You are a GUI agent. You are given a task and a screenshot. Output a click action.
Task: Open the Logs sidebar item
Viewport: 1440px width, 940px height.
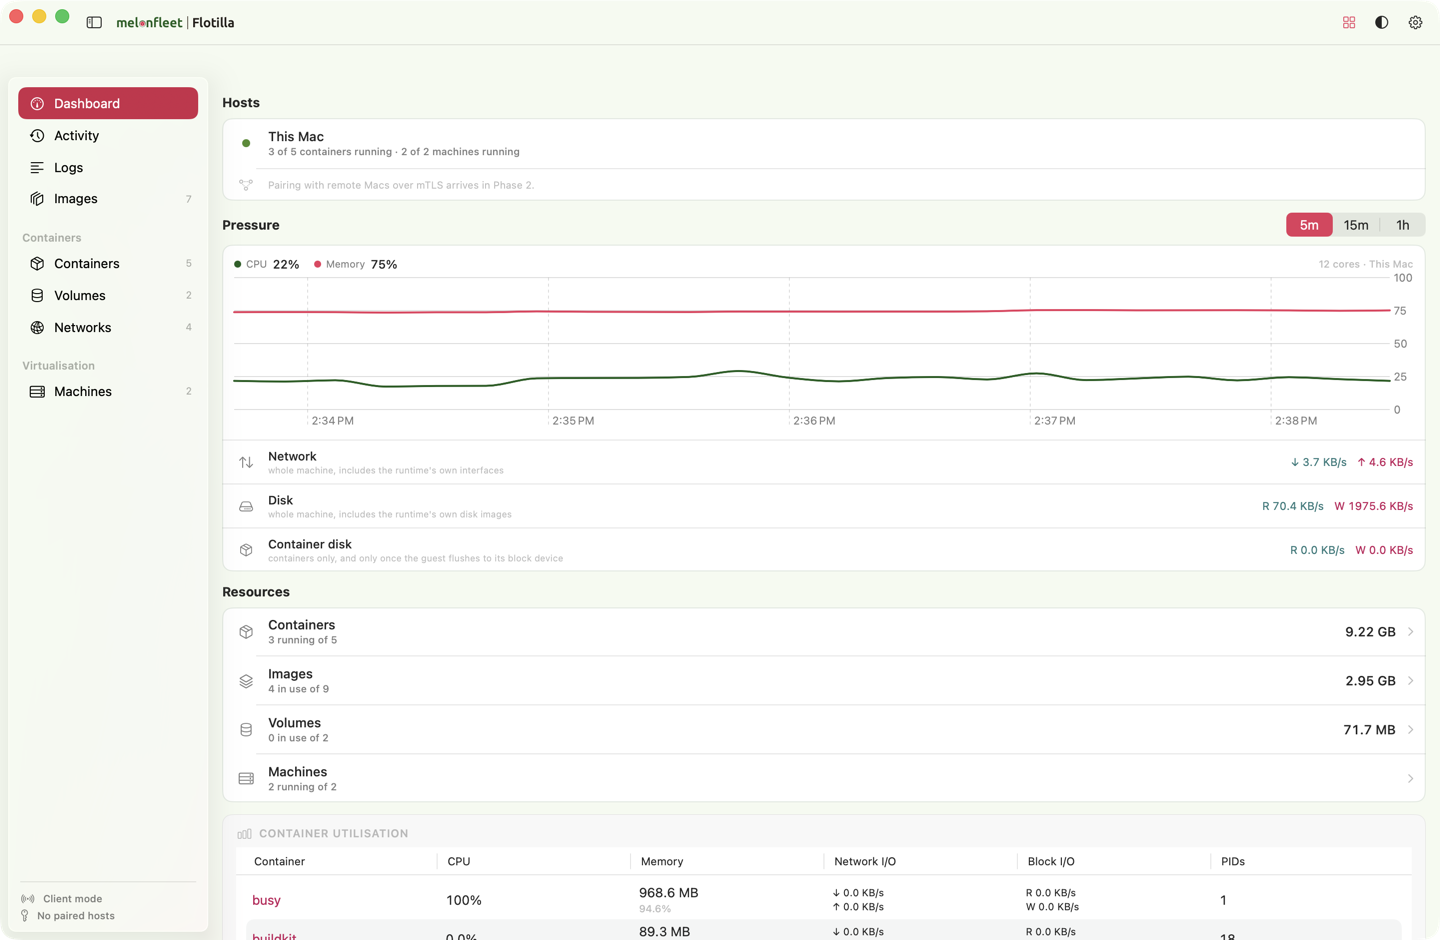point(108,168)
